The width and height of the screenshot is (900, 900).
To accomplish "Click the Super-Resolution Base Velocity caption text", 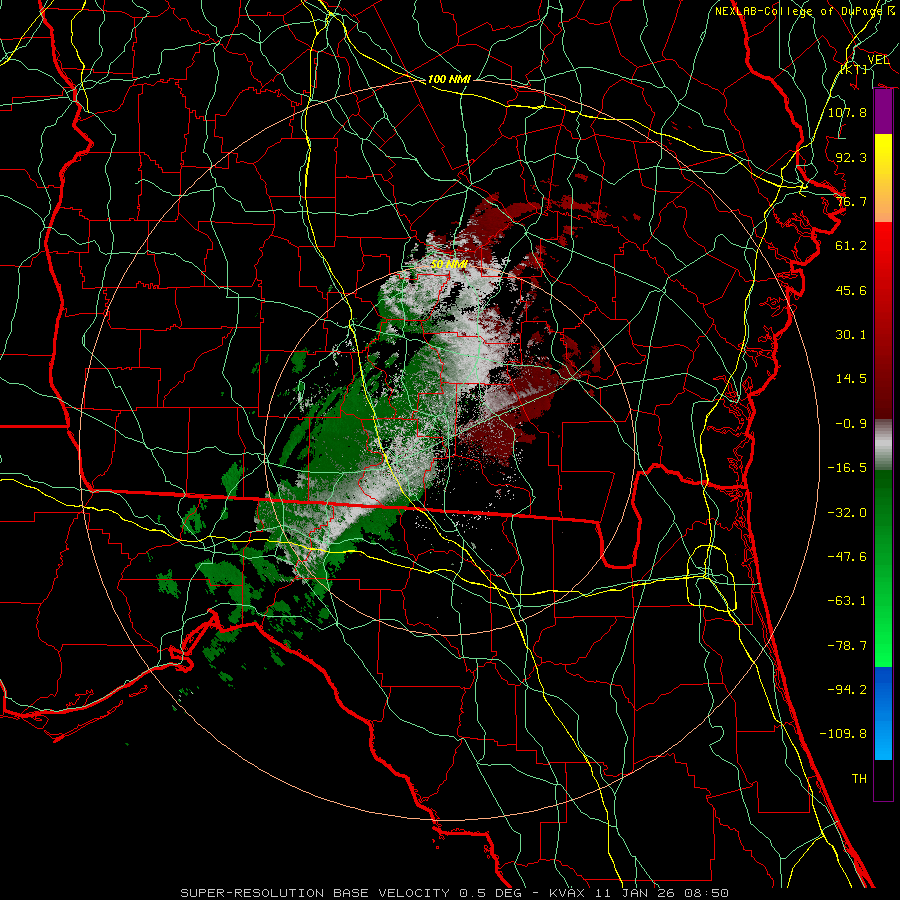I will click(455, 893).
